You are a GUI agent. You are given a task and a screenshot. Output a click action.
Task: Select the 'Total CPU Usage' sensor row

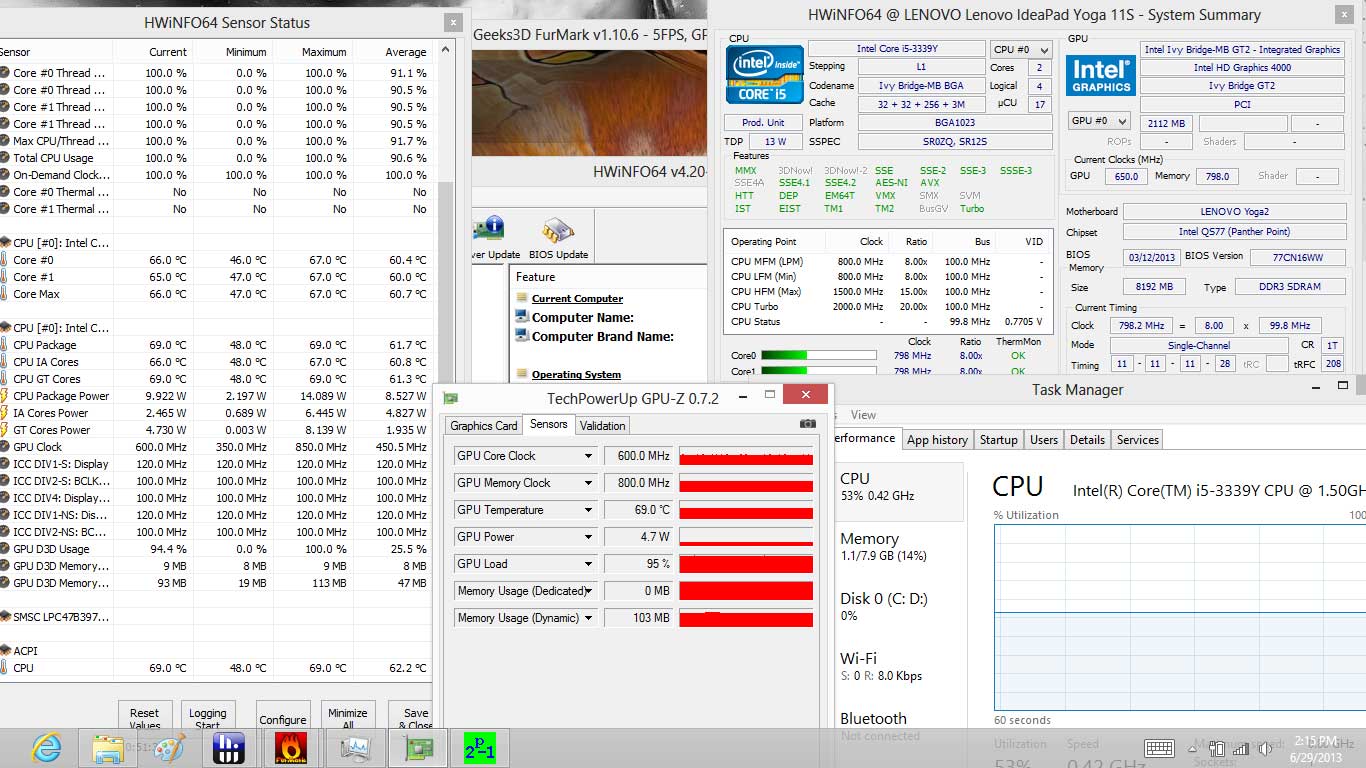[216, 158]
